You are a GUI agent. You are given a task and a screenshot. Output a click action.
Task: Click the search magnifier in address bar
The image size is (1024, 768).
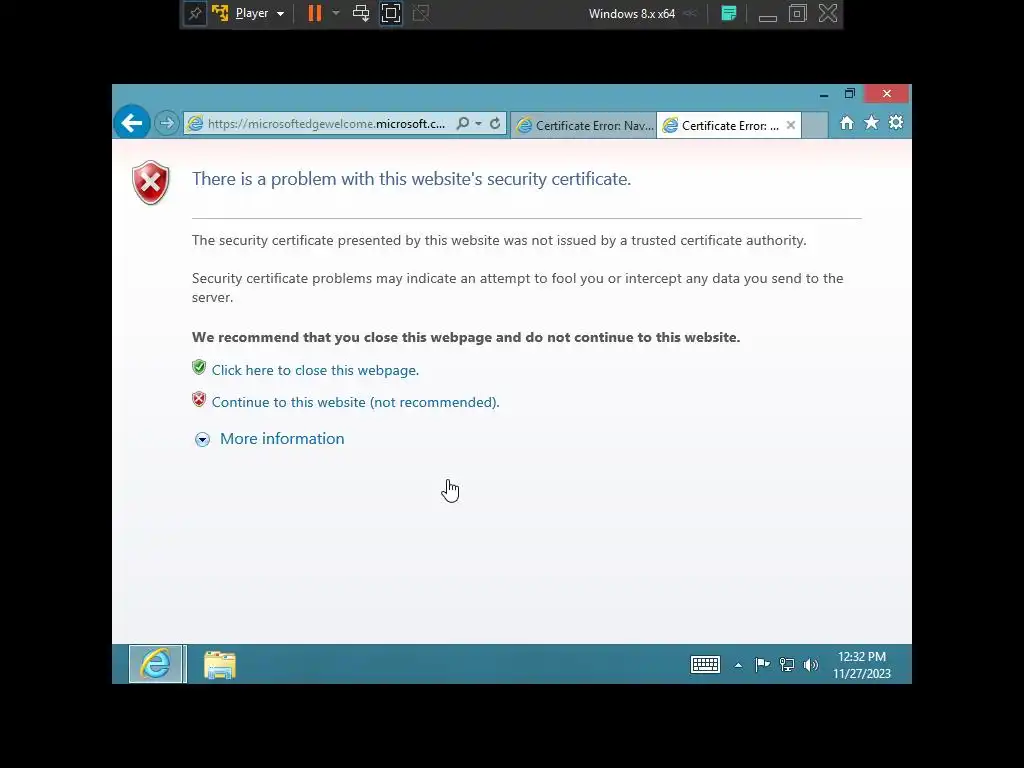462,123
